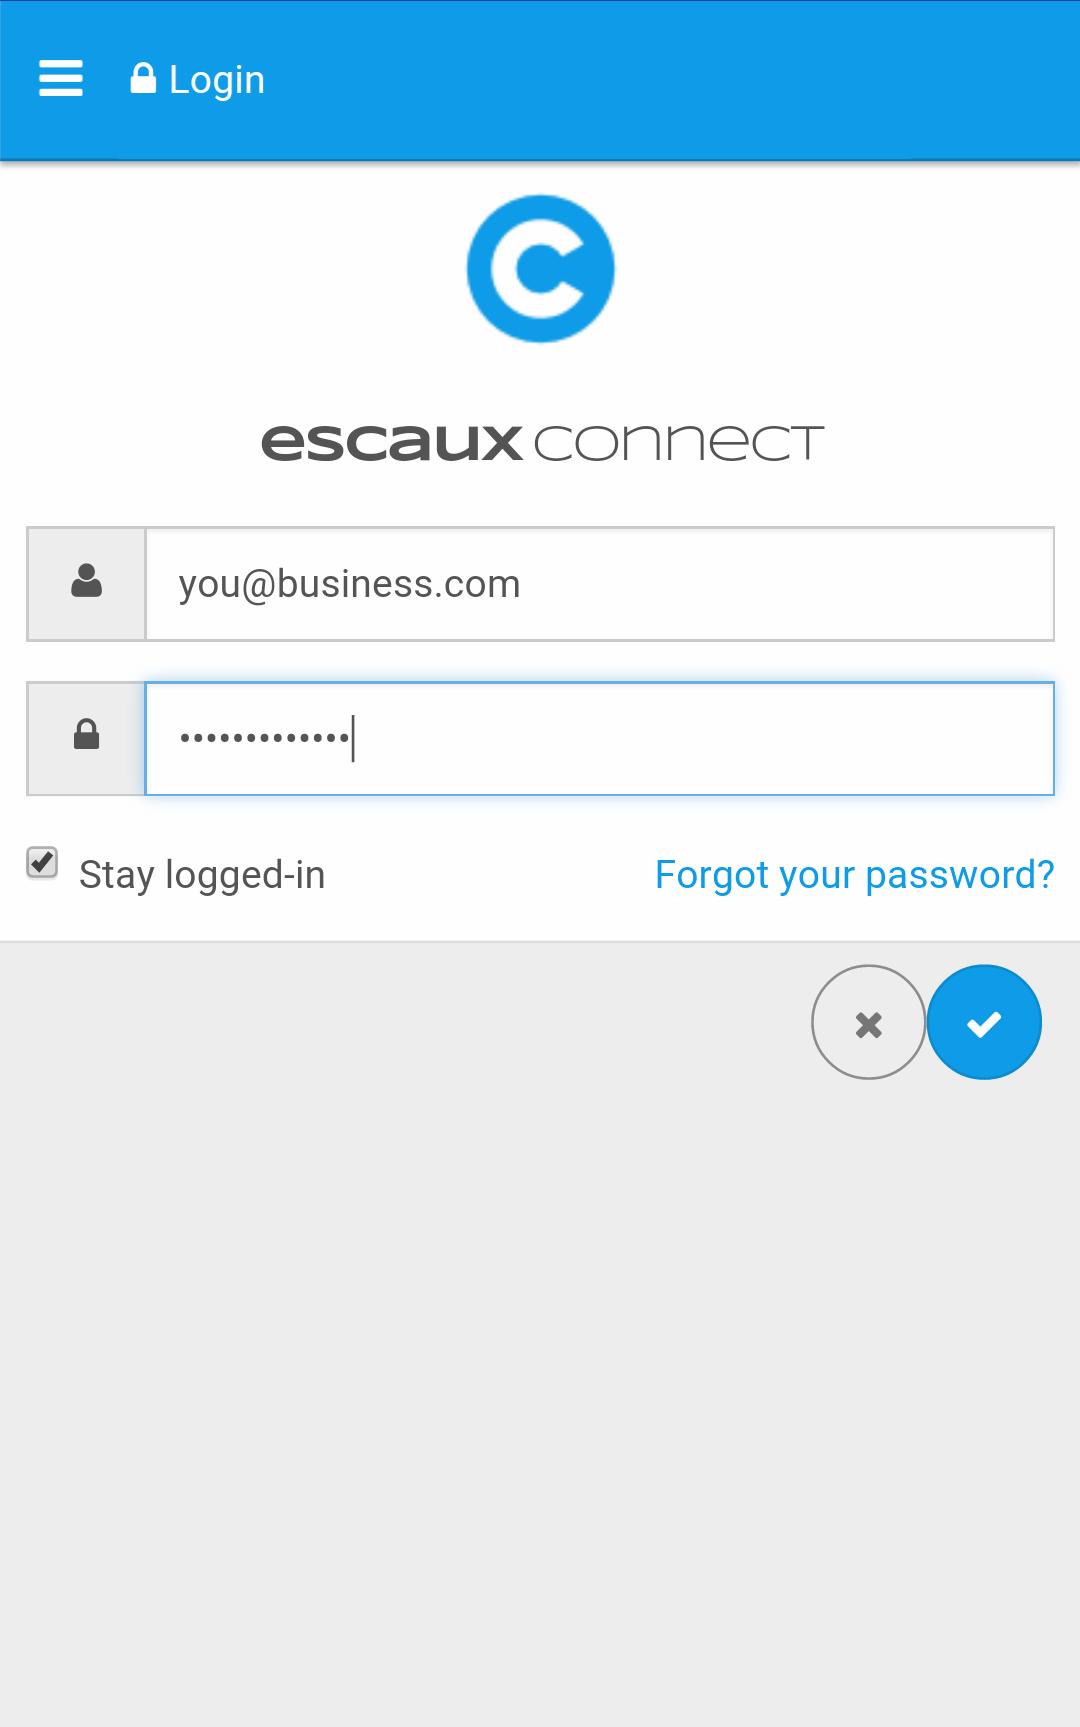The height and width of the screenshot is (1727, 1080).
Task: Click blank space right of email text
Action: tap(790, 584)
